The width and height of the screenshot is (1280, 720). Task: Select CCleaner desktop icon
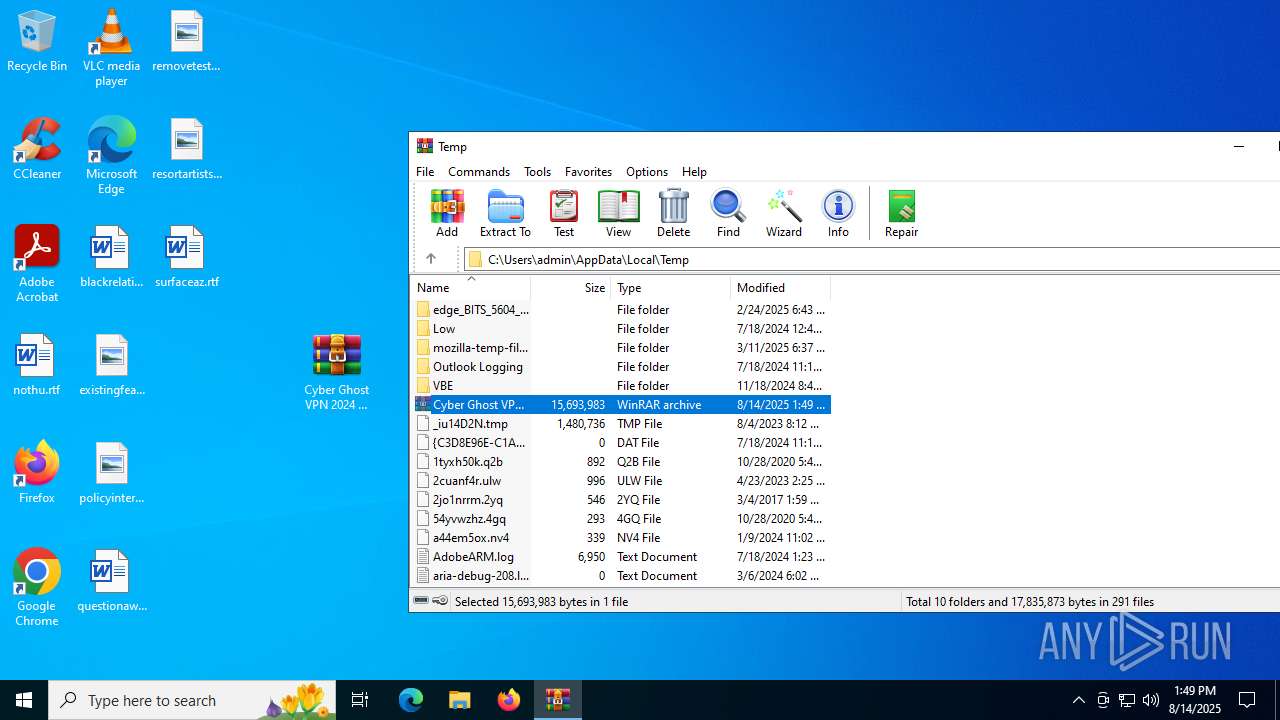point(37,149)
